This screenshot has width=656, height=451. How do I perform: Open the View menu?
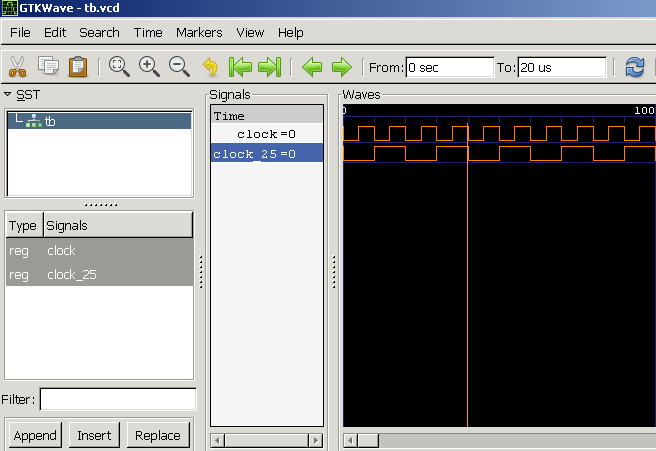pos(250,32)
